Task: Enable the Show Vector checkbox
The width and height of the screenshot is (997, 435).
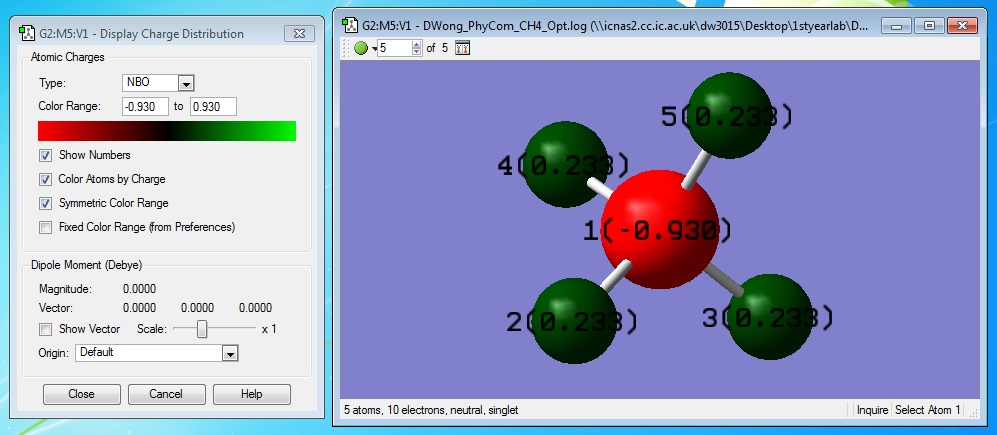Action: (46, 329)
